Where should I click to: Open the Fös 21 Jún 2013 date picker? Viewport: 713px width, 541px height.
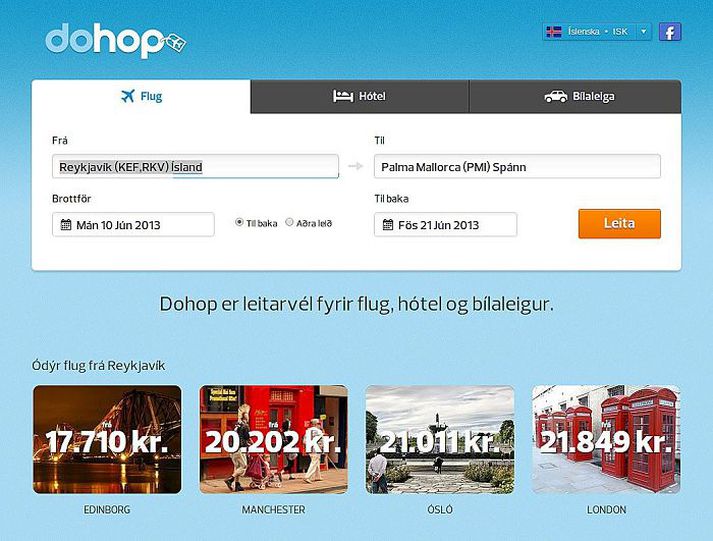(445, 225)
